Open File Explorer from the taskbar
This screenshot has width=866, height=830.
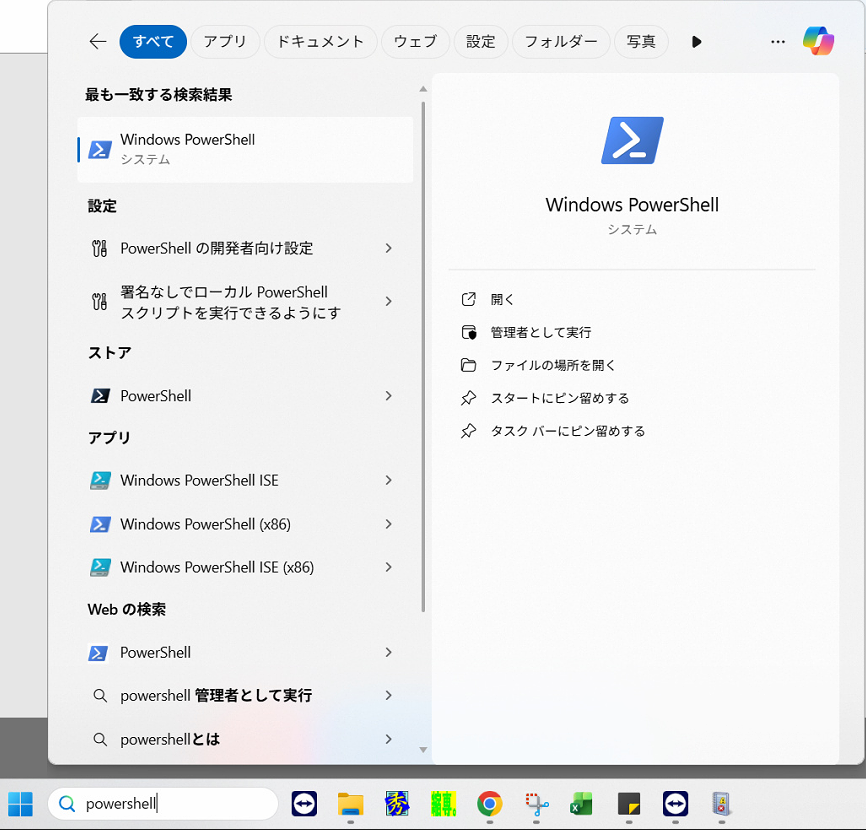[x=350, y=804]
